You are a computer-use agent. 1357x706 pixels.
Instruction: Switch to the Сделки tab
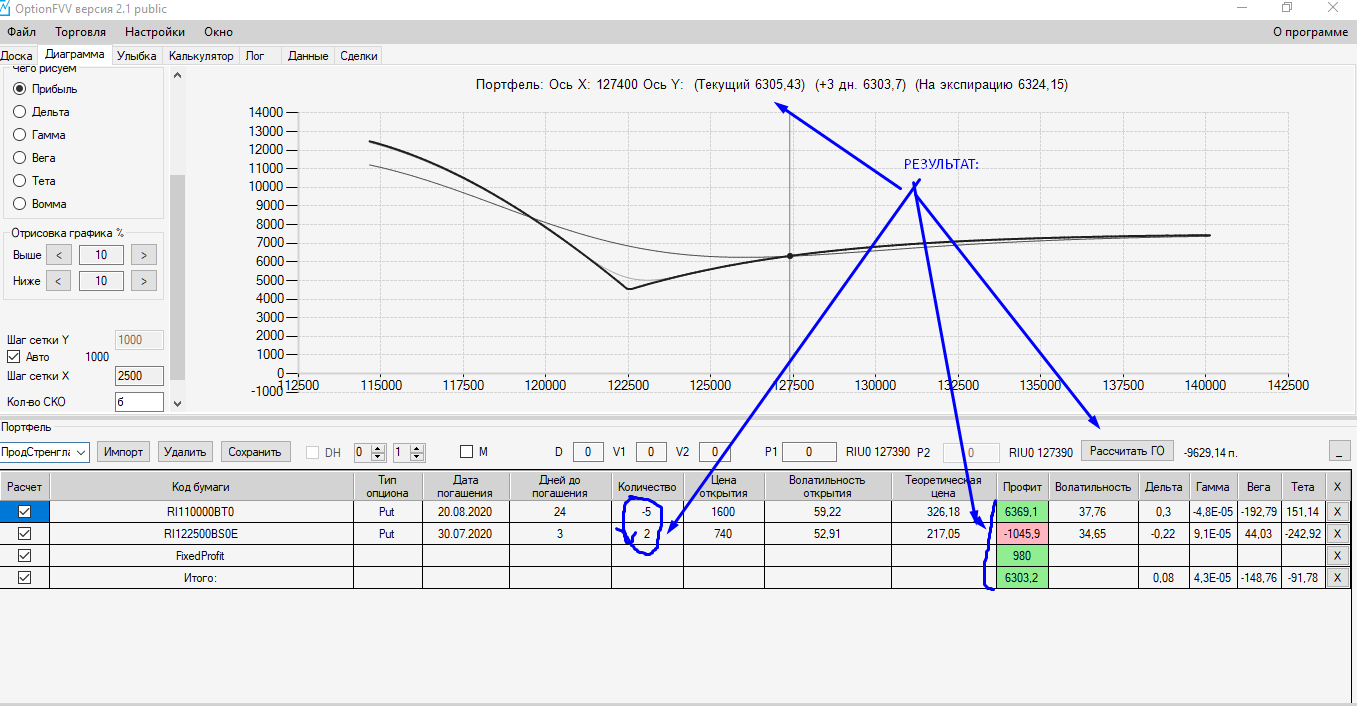coord(359,56)
